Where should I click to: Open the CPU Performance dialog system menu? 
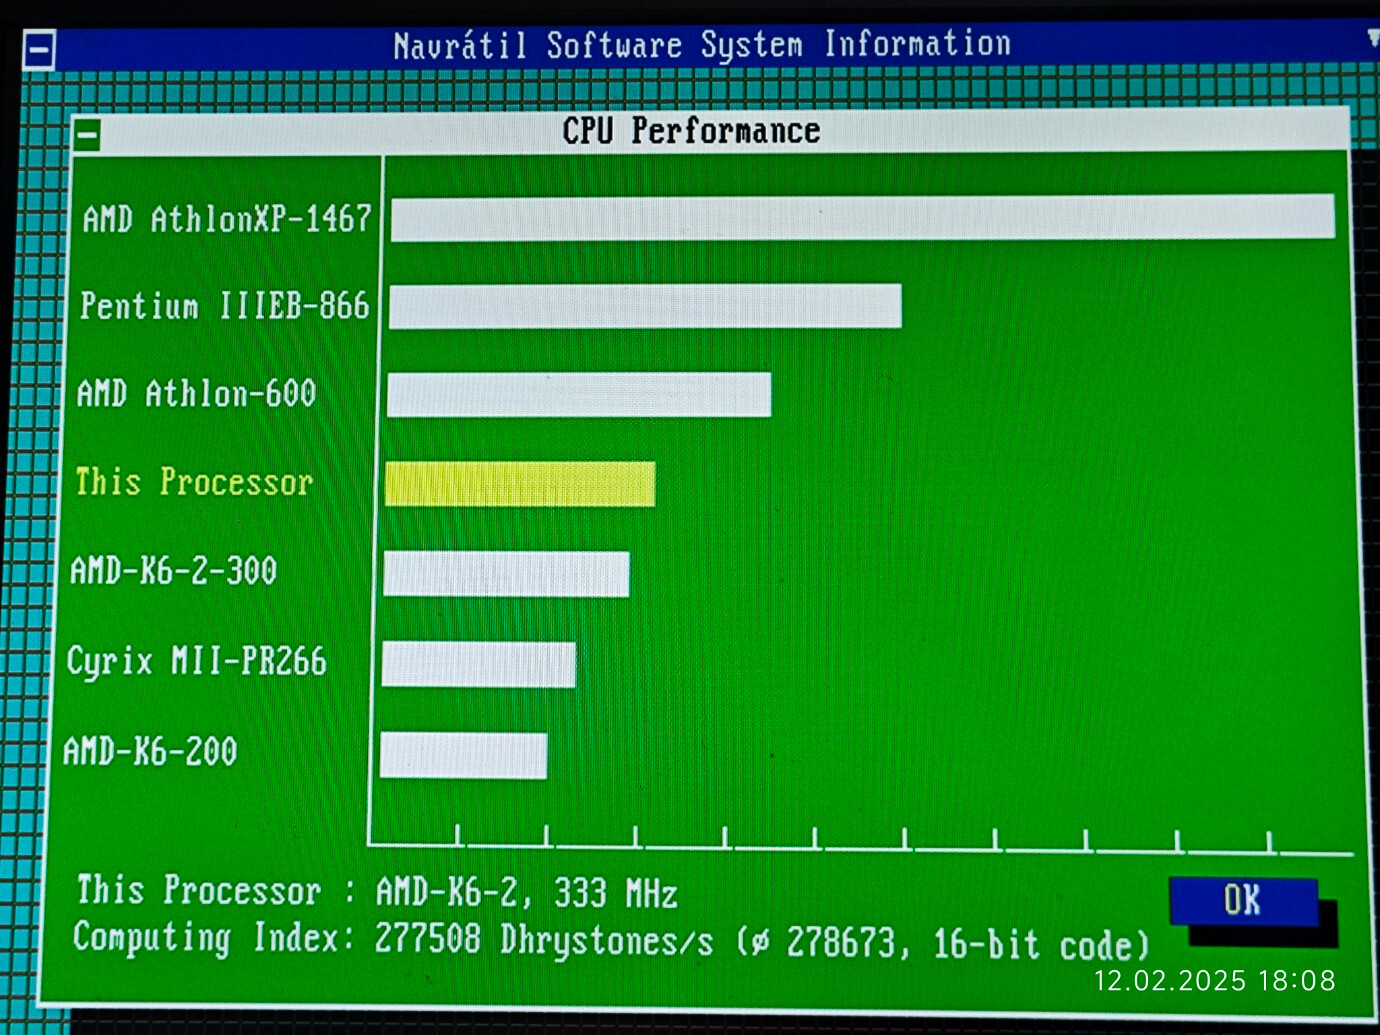click(x=88, y=135)
